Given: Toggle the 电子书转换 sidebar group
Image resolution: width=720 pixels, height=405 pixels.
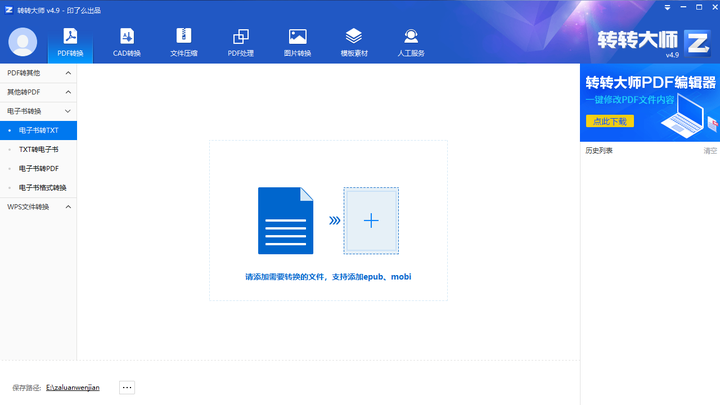Looking at the screenshot, I should pos(38,111).
